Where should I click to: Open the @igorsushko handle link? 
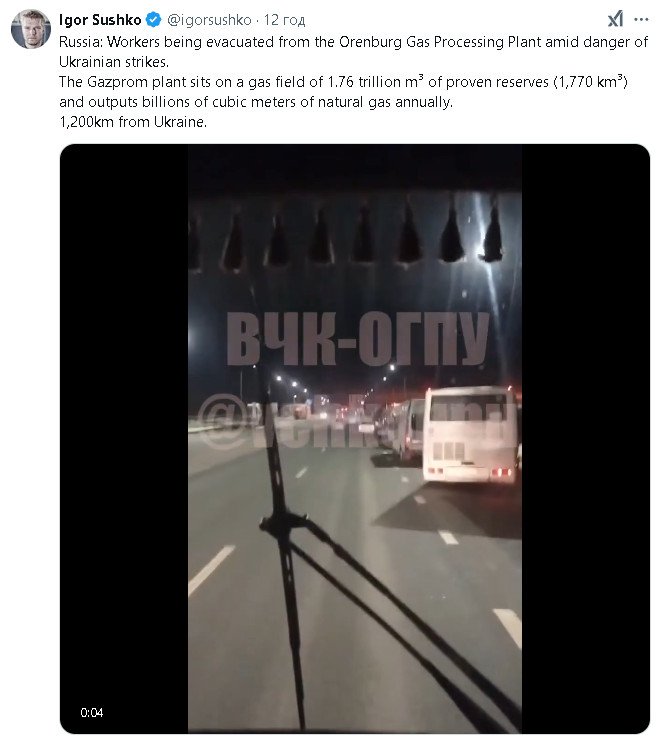(x=209, y=20)
